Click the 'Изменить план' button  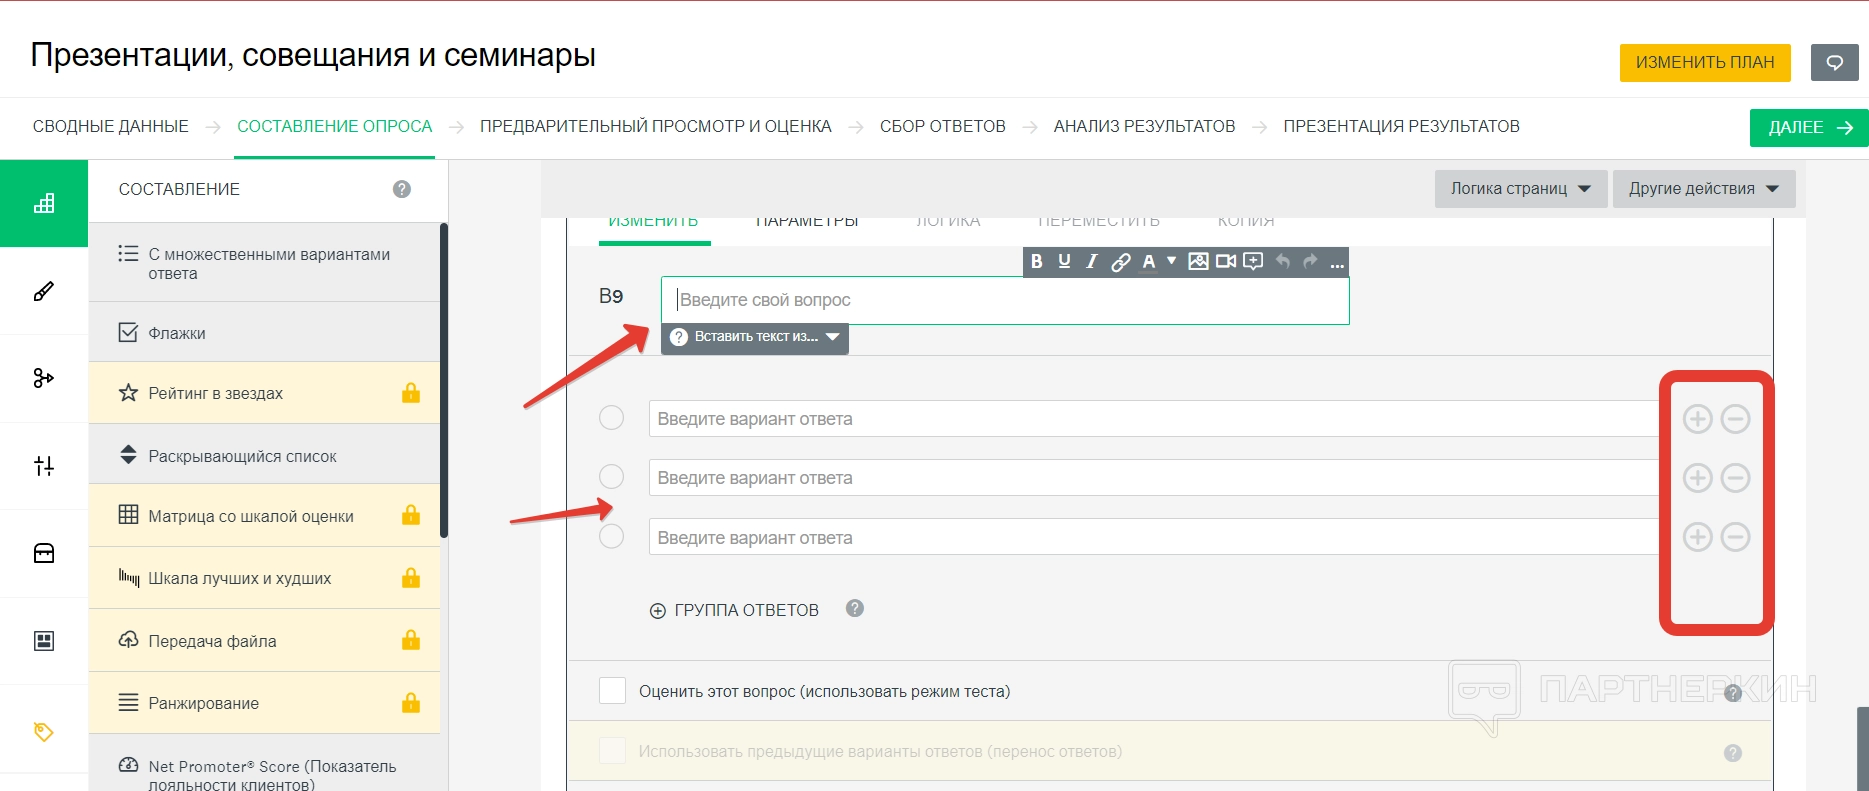click(1704, 62)
